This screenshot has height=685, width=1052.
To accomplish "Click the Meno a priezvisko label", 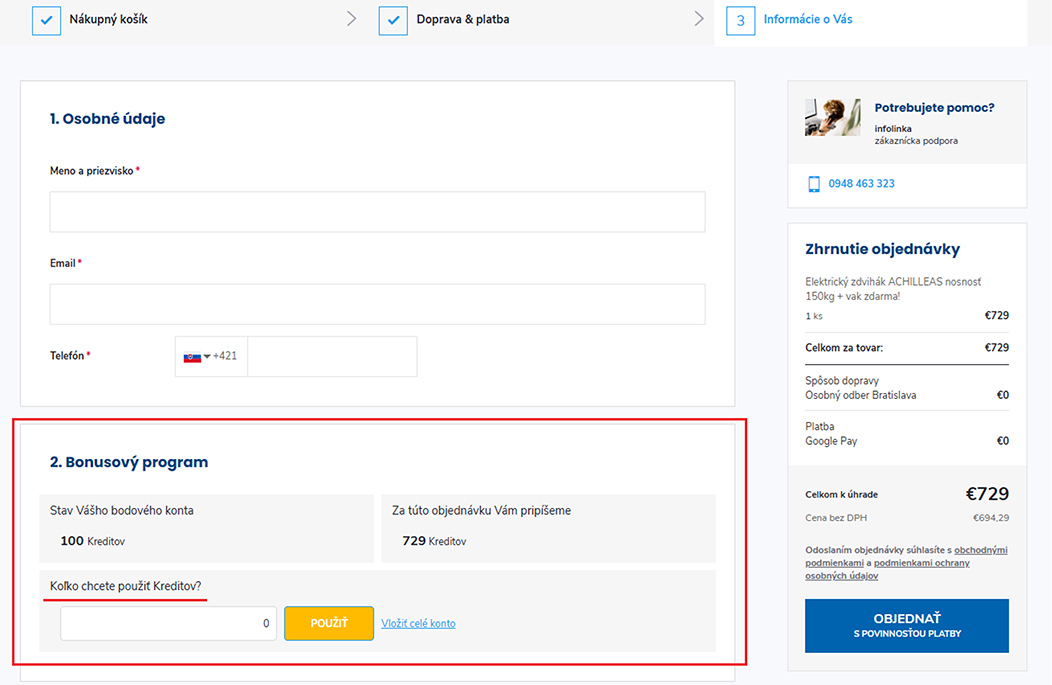I will [91, 171].
